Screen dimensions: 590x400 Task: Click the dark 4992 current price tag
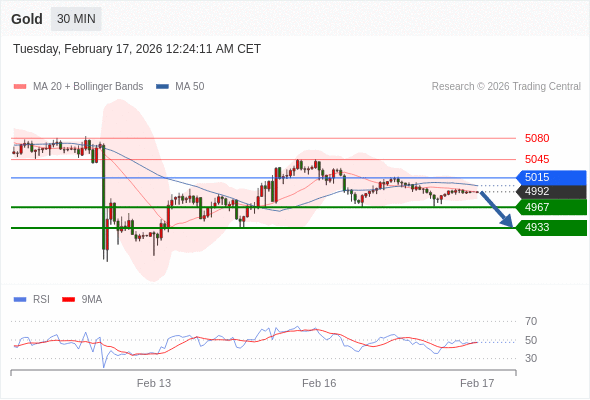coord(551,192)
